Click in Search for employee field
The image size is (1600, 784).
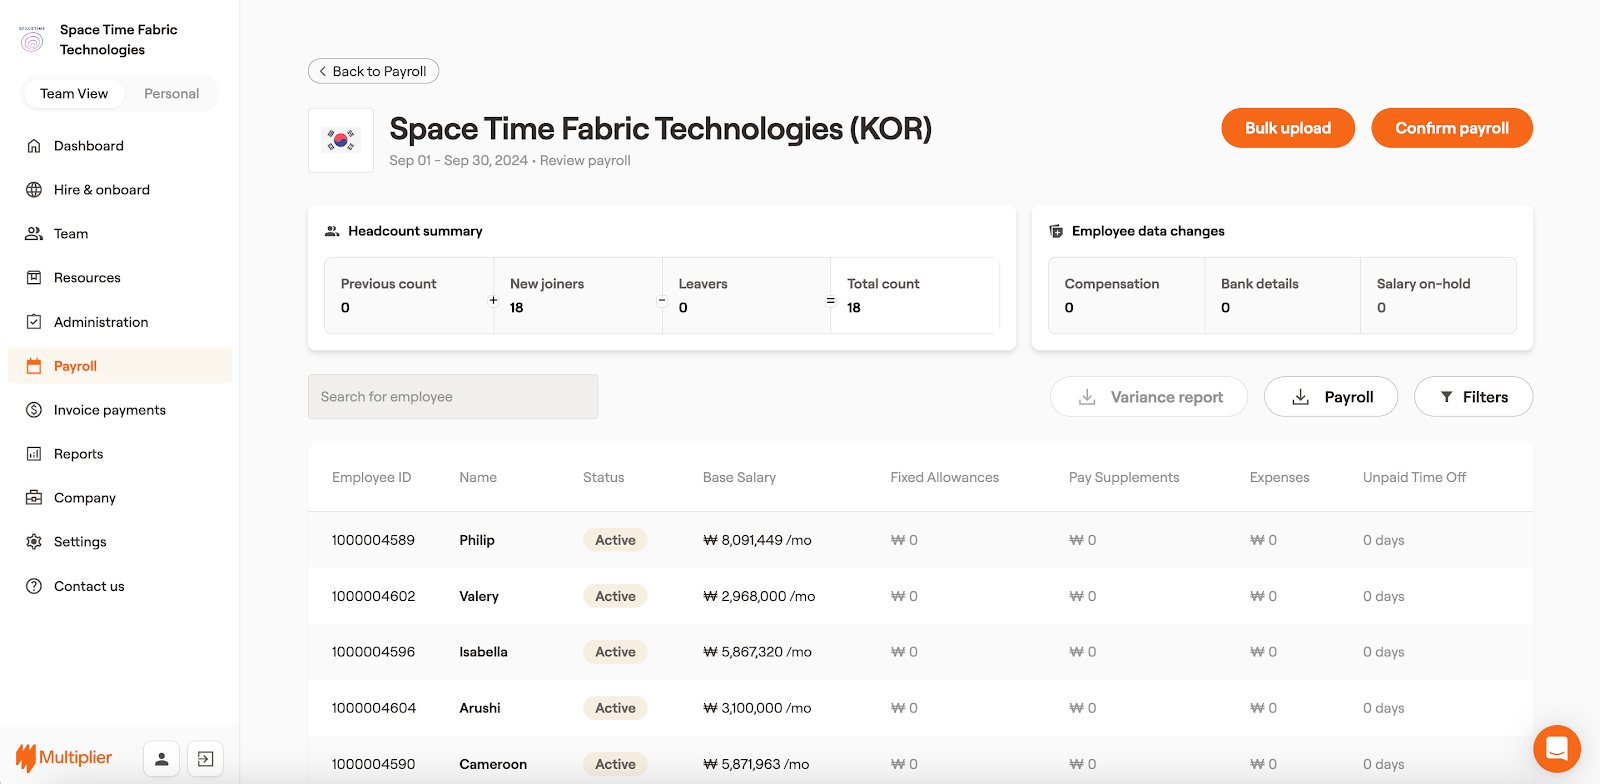pos(453,397)
